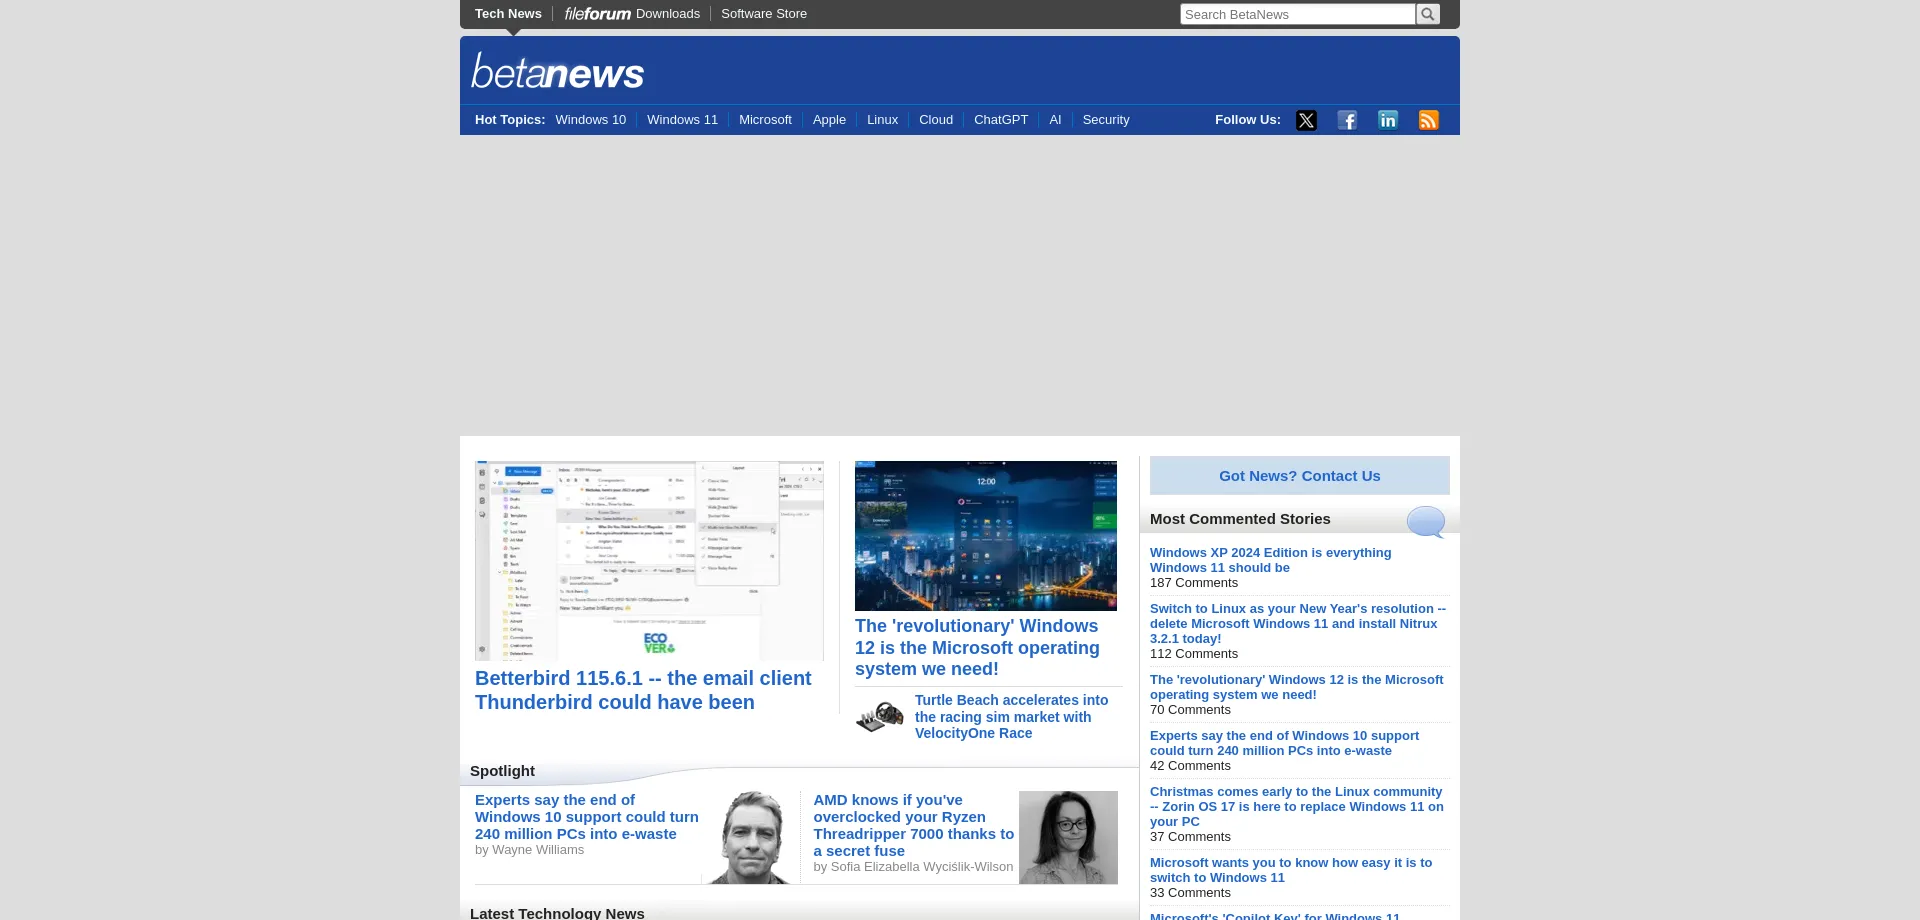This screenshot has width=1920, height=920.
Task: Click the Latest Technology News heading
Action: click(557, 913)
